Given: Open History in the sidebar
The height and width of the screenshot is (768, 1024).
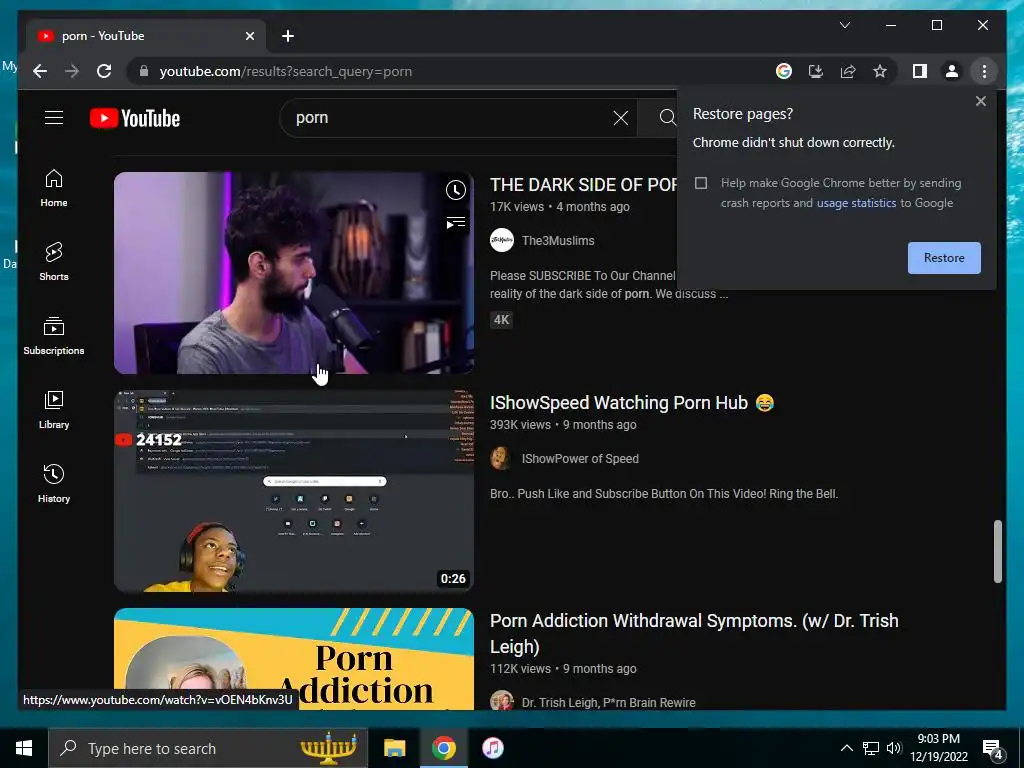Looking at the screenshot, I should pyautogui.click(x=54, y=483).
